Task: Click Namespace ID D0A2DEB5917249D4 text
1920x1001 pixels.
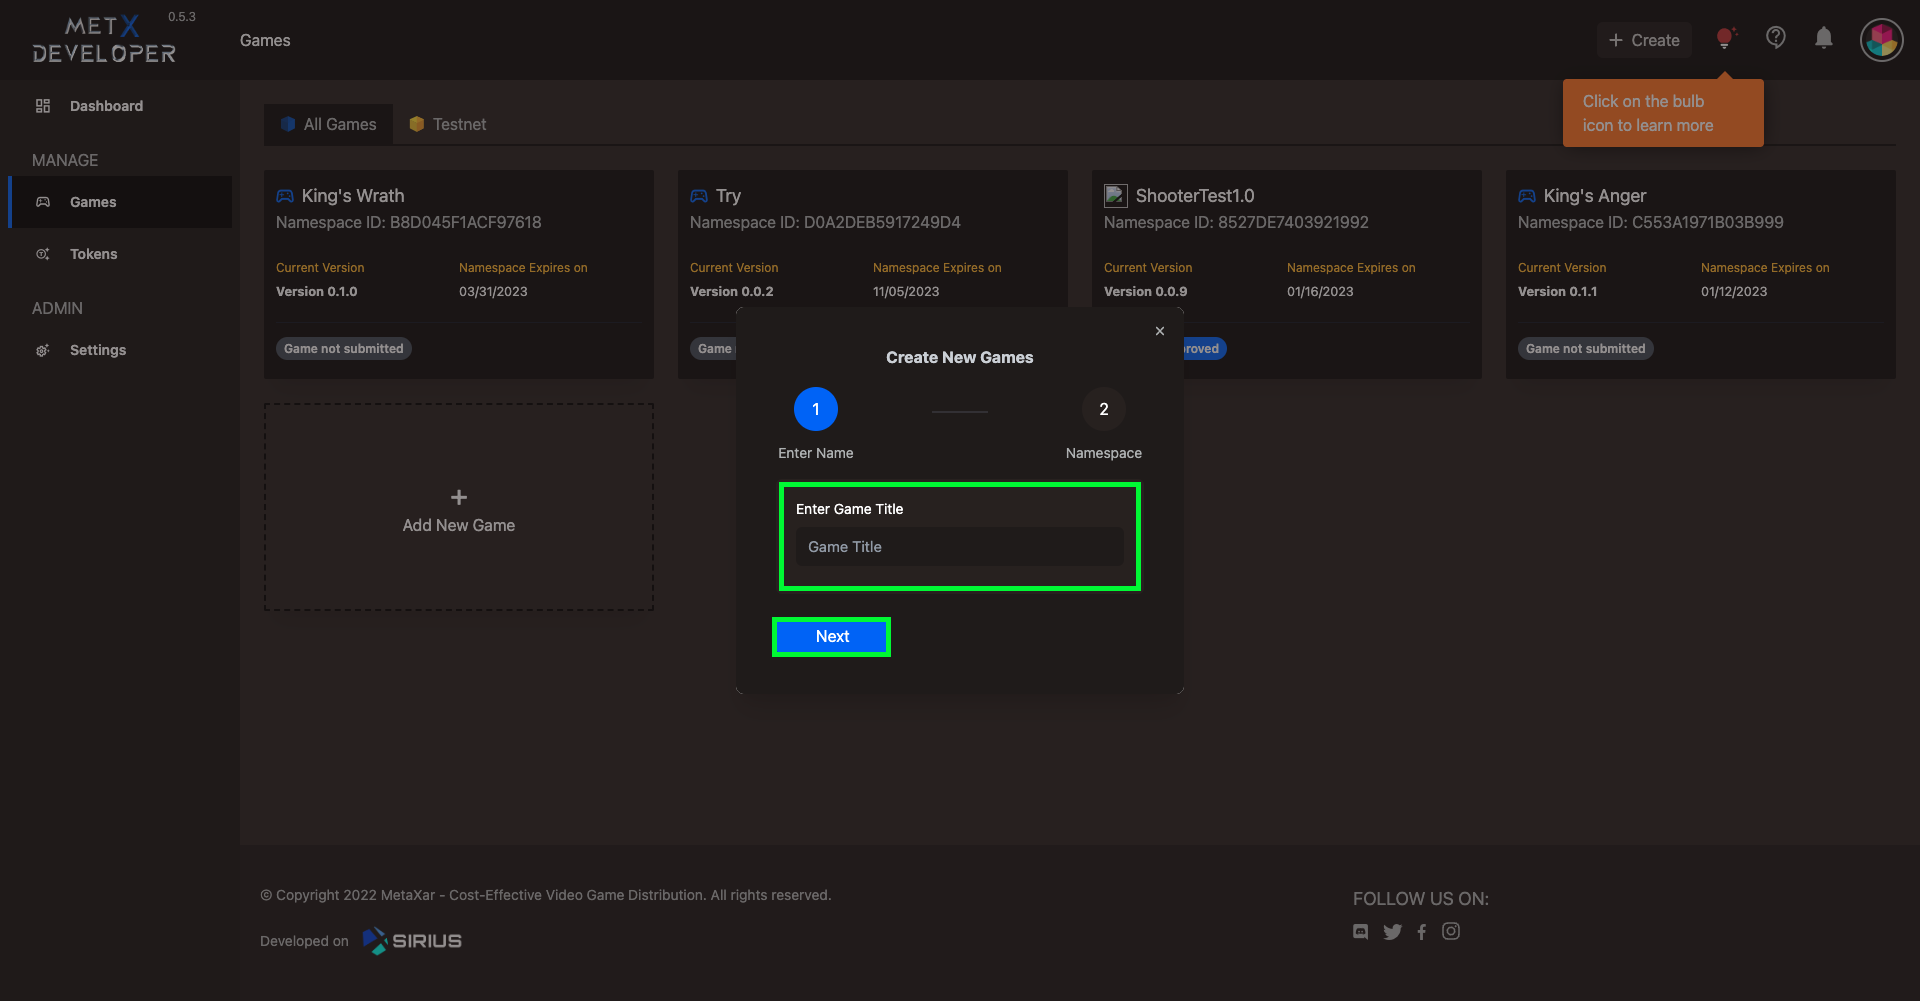Action: tap(825, 223)
